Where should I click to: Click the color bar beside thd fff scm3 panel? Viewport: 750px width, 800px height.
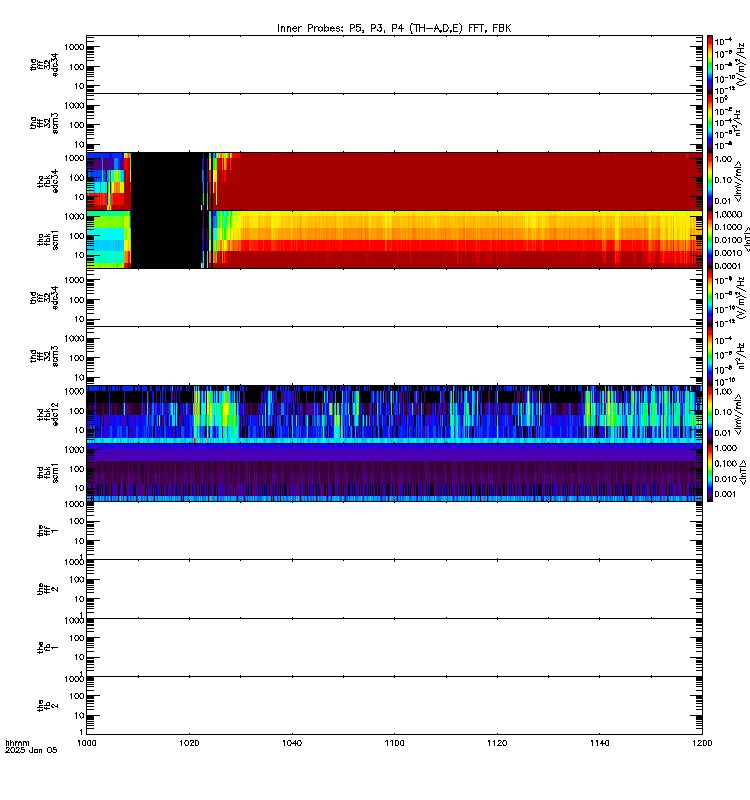710,356
